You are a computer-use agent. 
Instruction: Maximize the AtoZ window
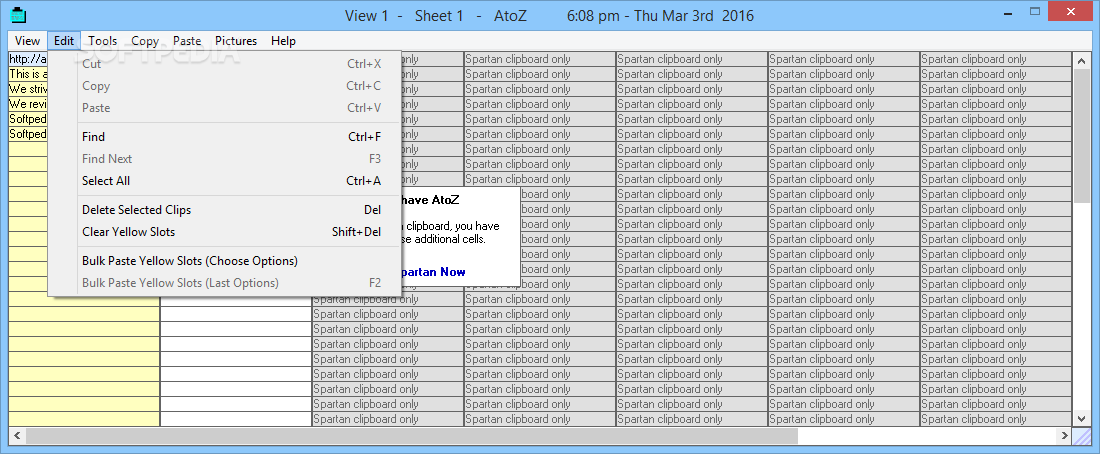1035,11
